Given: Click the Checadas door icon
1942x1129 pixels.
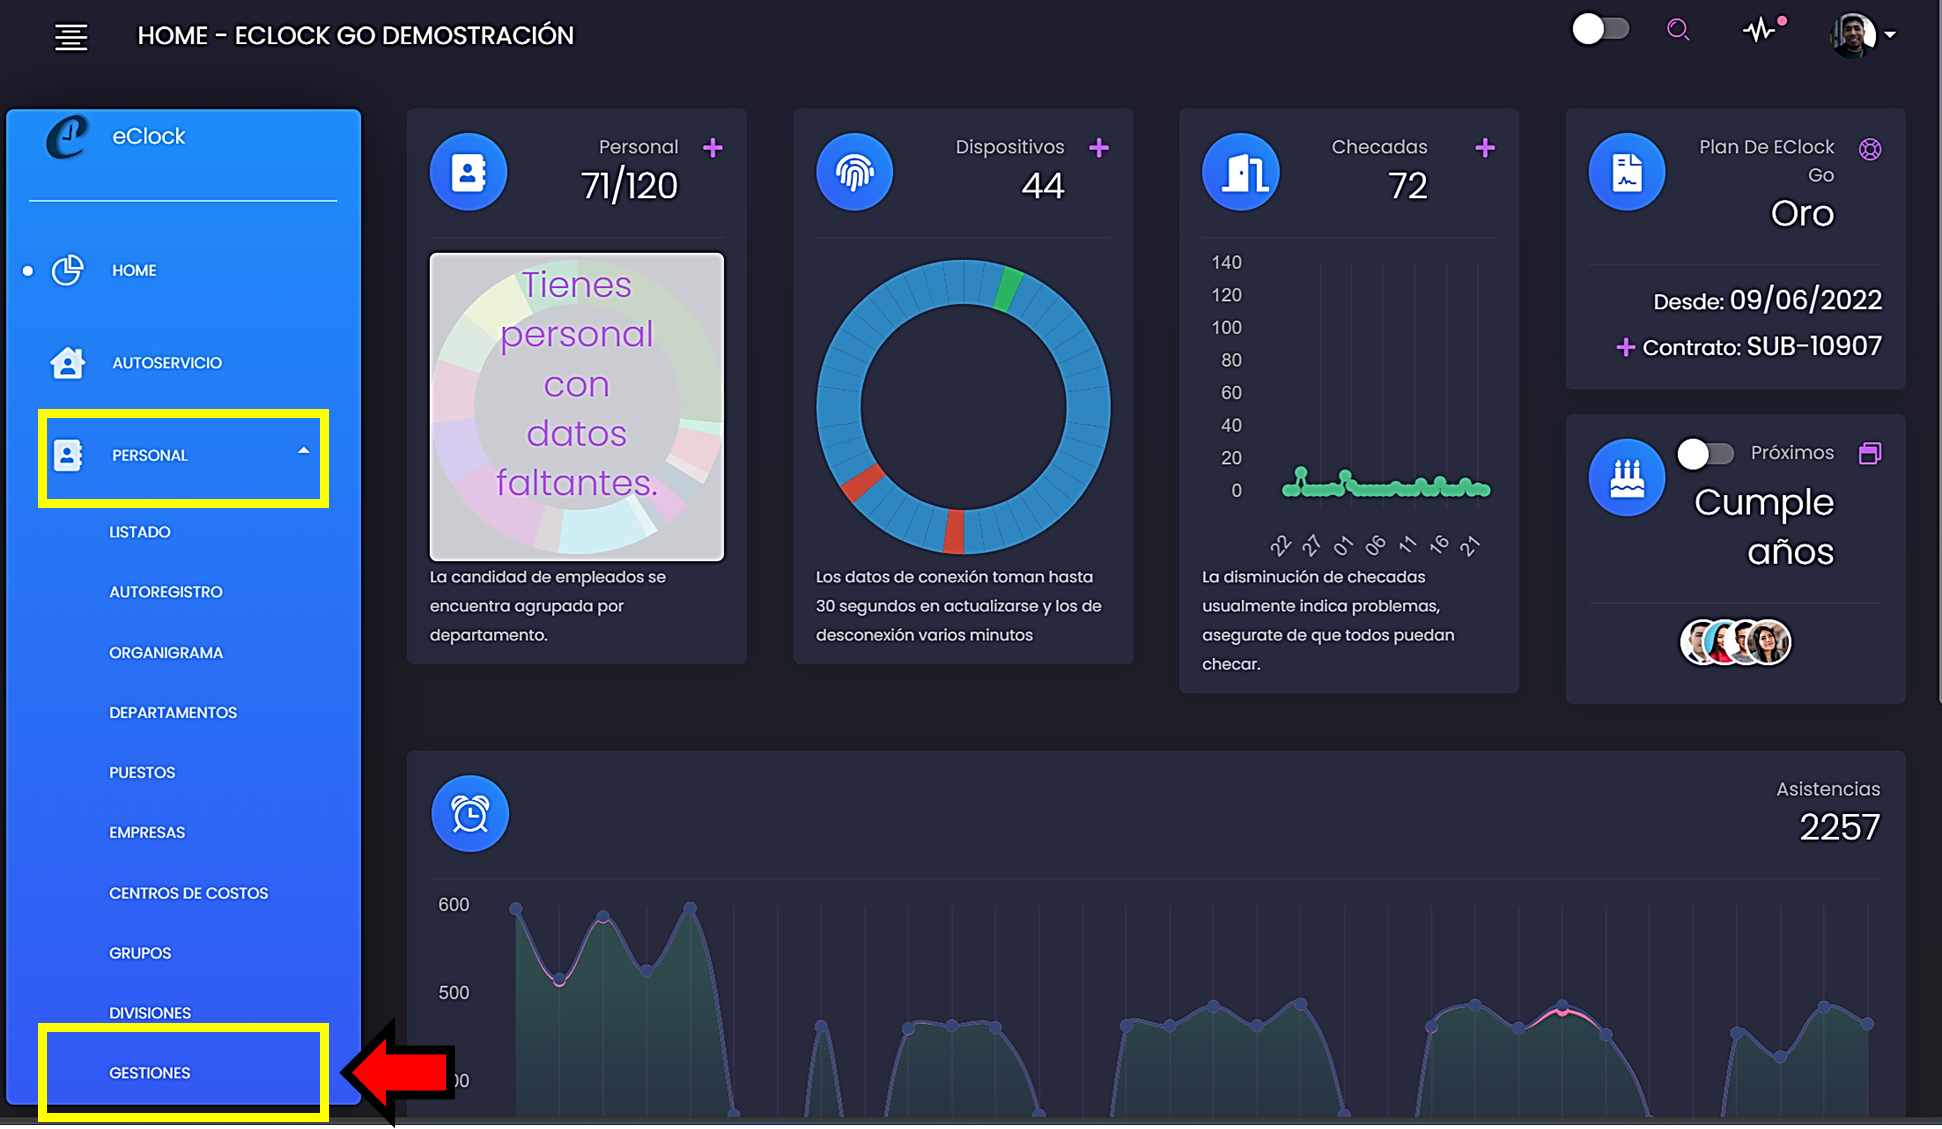Looking at the screenshot, I should (1241, 172).
